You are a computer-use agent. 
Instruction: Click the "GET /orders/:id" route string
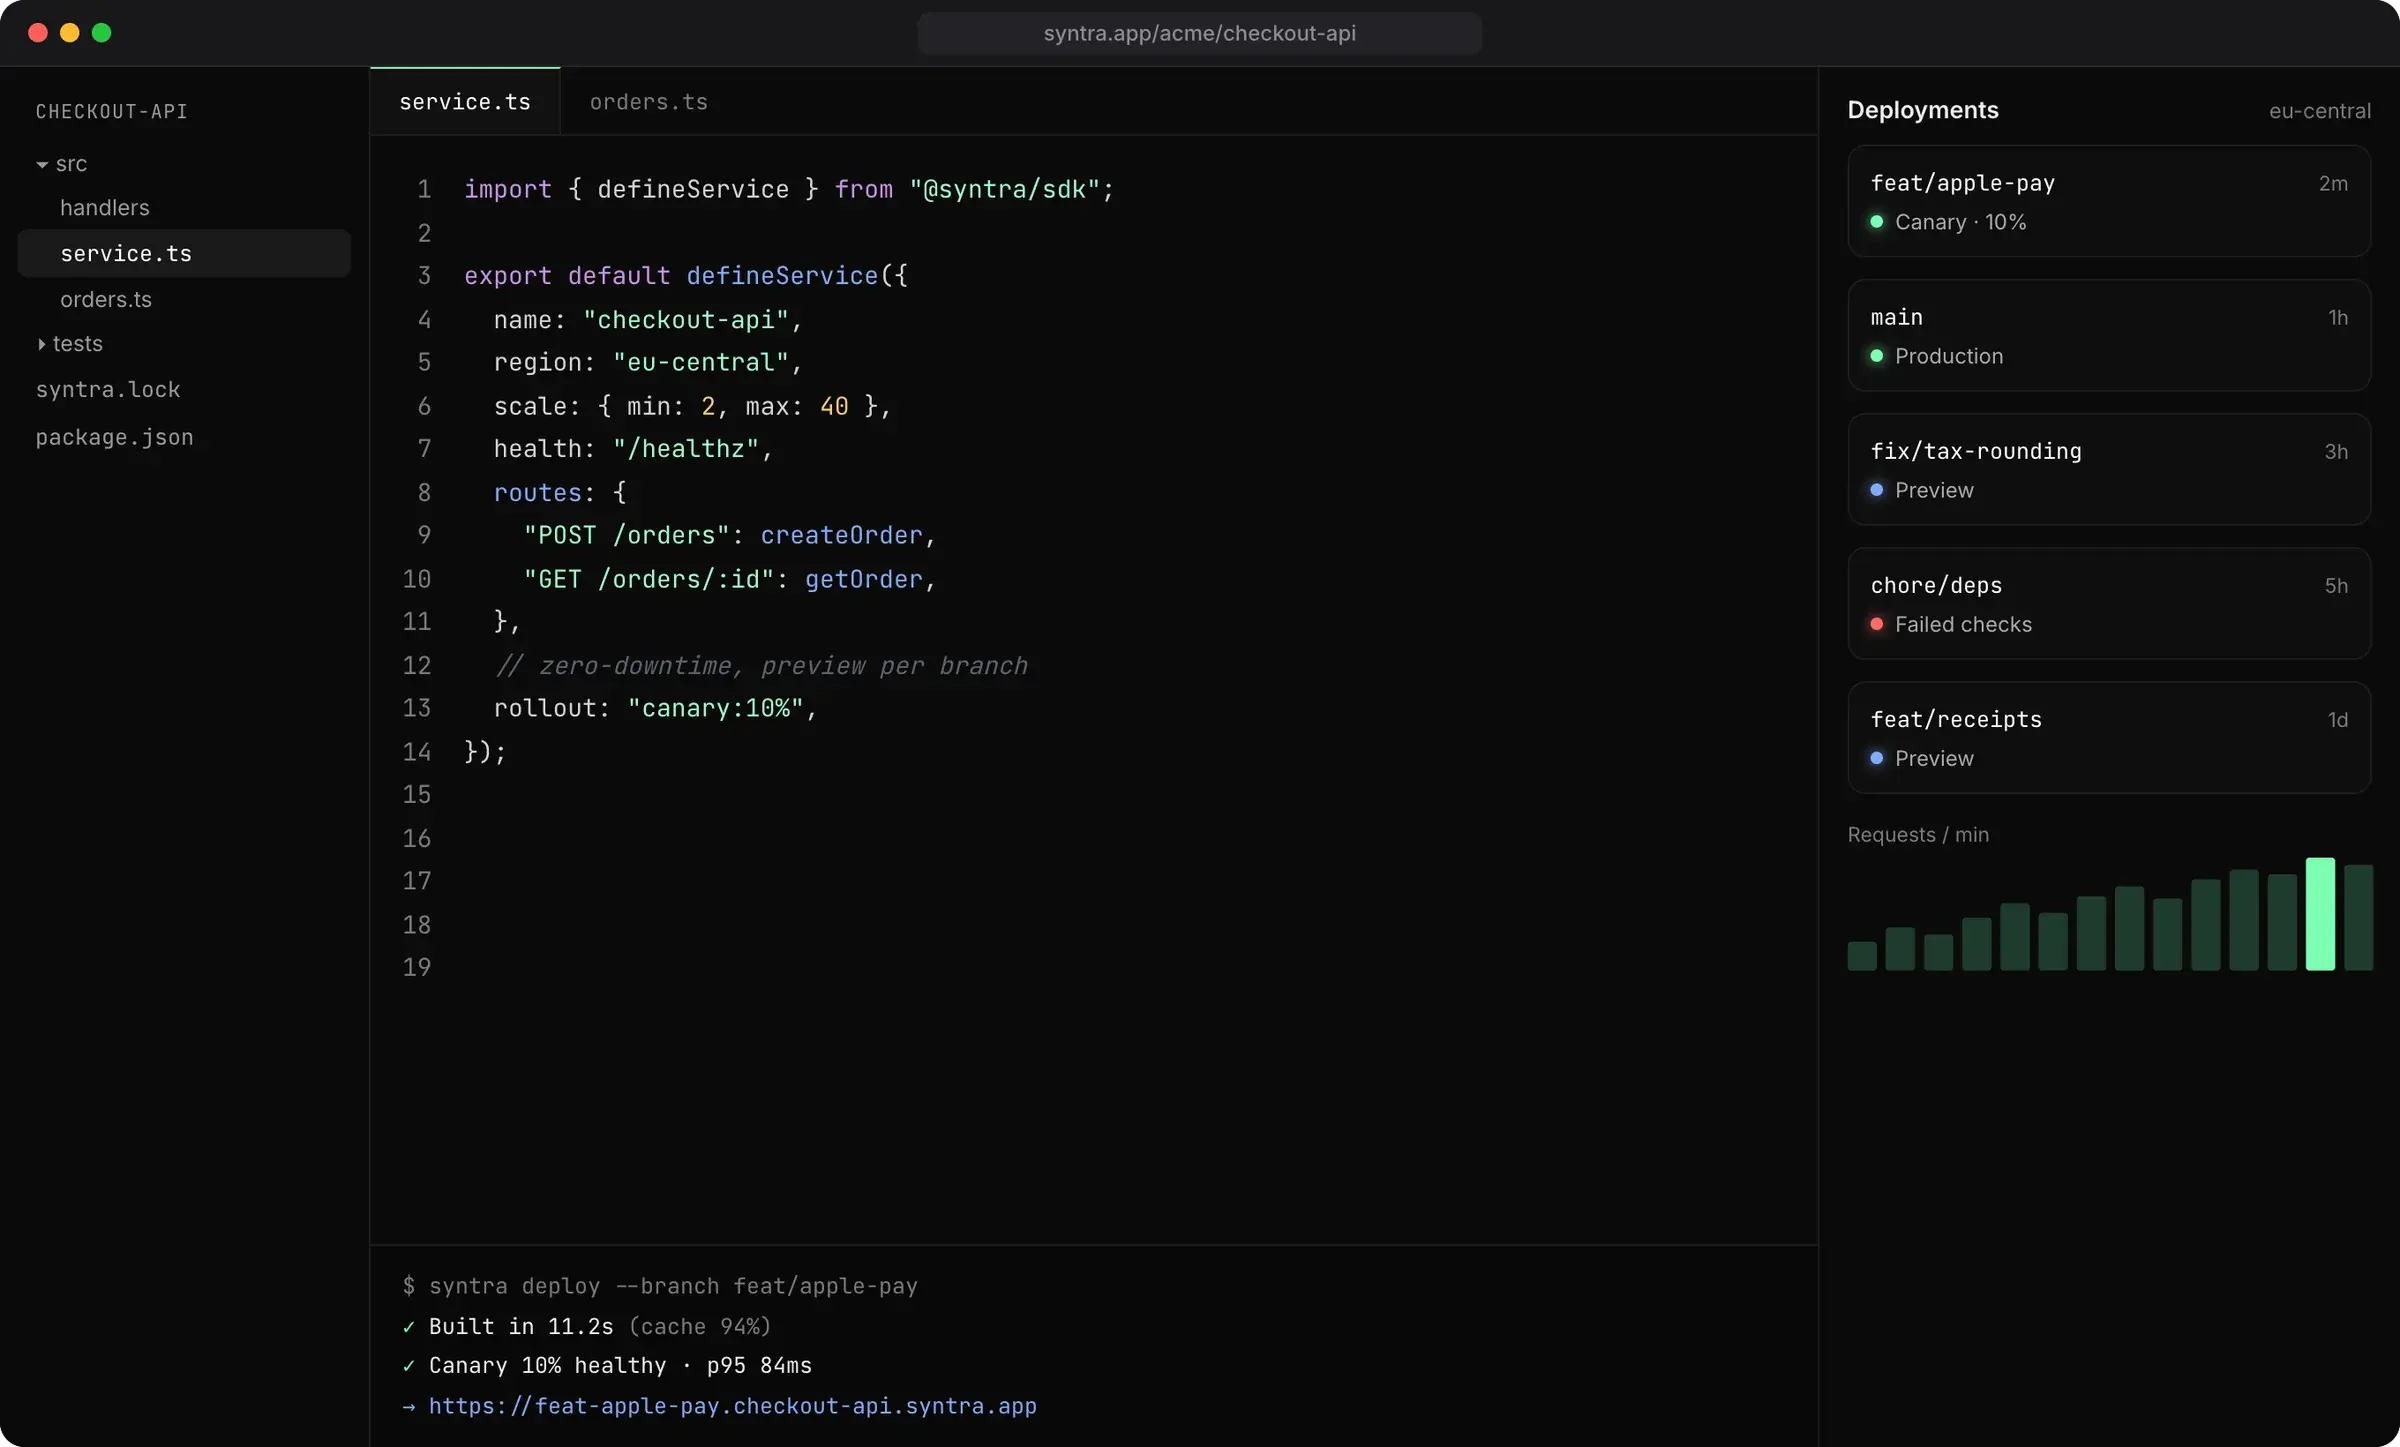click(649, 580)
